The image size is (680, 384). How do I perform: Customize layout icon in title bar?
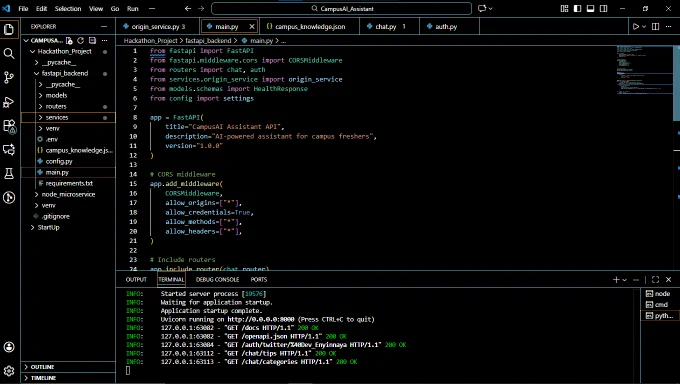pyautogui.click(x=564, y=8)
